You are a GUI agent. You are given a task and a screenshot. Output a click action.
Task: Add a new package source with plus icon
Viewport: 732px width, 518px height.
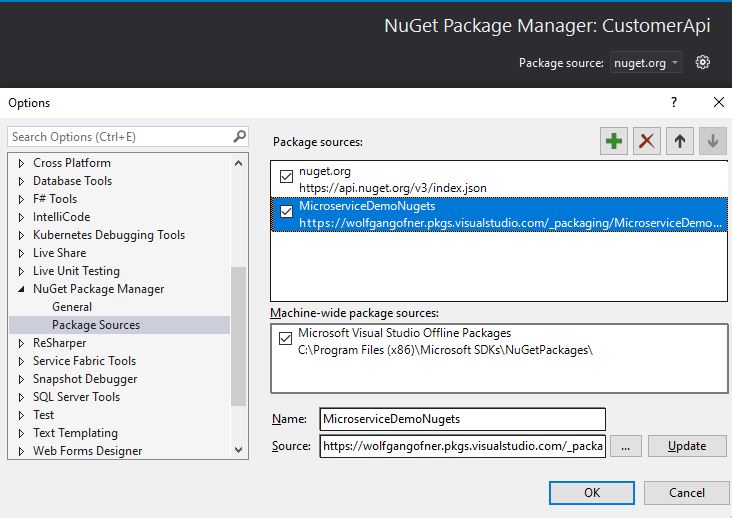tap(613, 141)
